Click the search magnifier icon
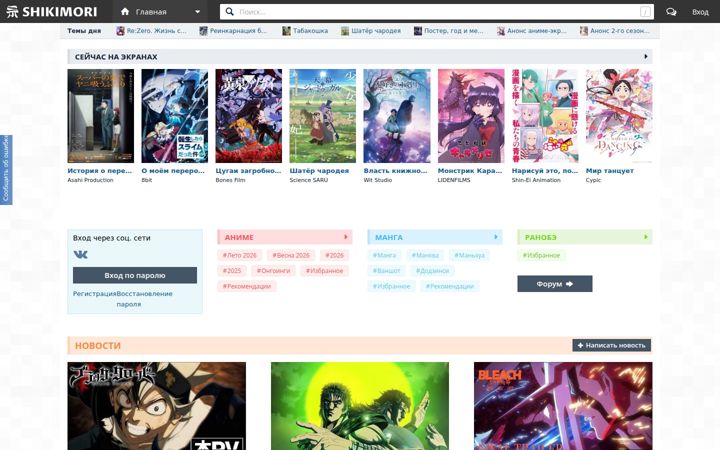The image size is (720, 450). (230, 11)
